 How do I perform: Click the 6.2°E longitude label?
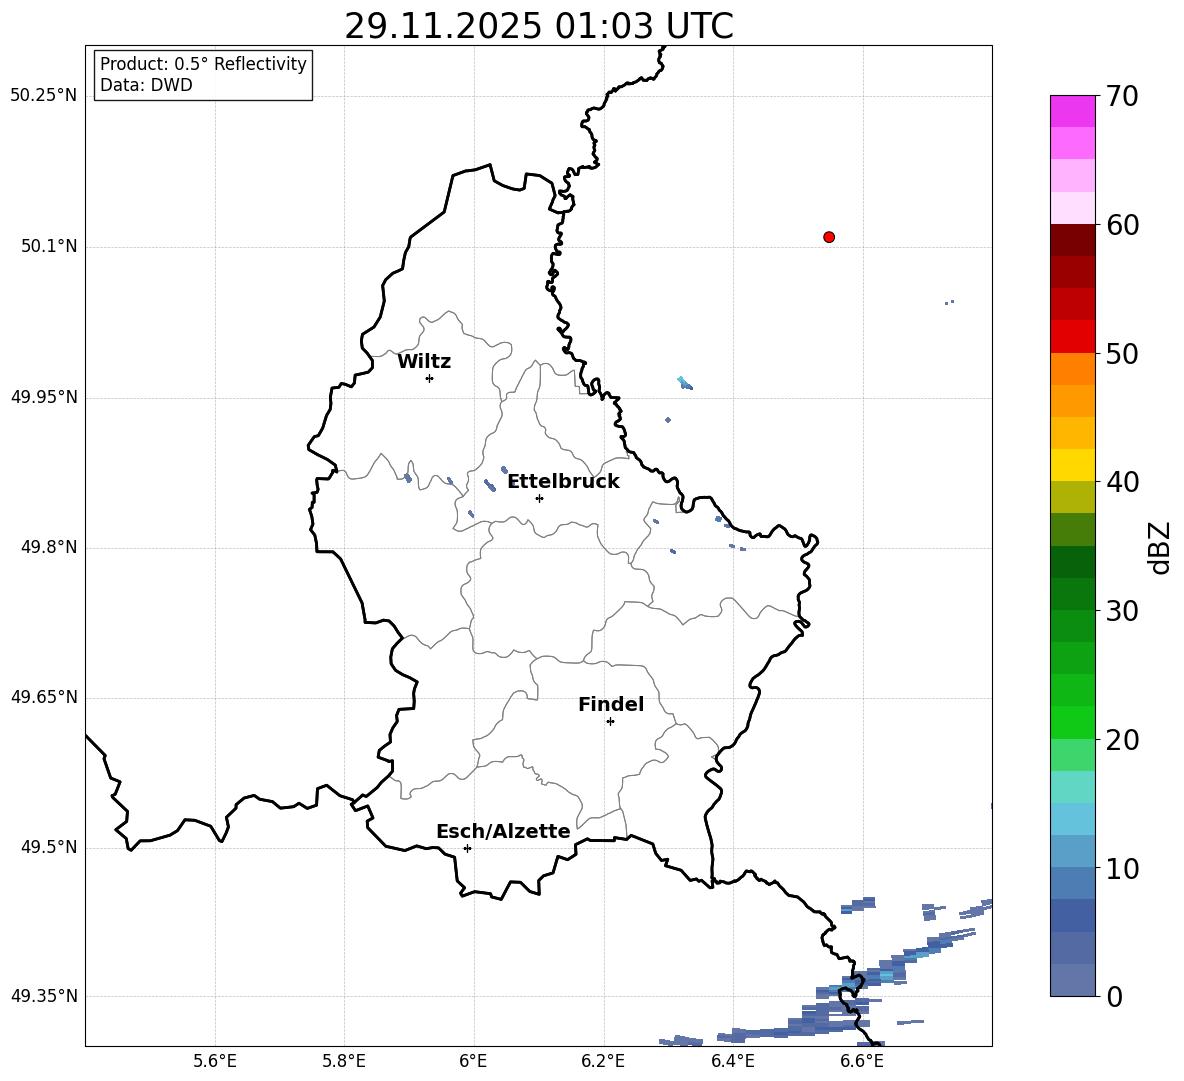[x=603, y=1061]
